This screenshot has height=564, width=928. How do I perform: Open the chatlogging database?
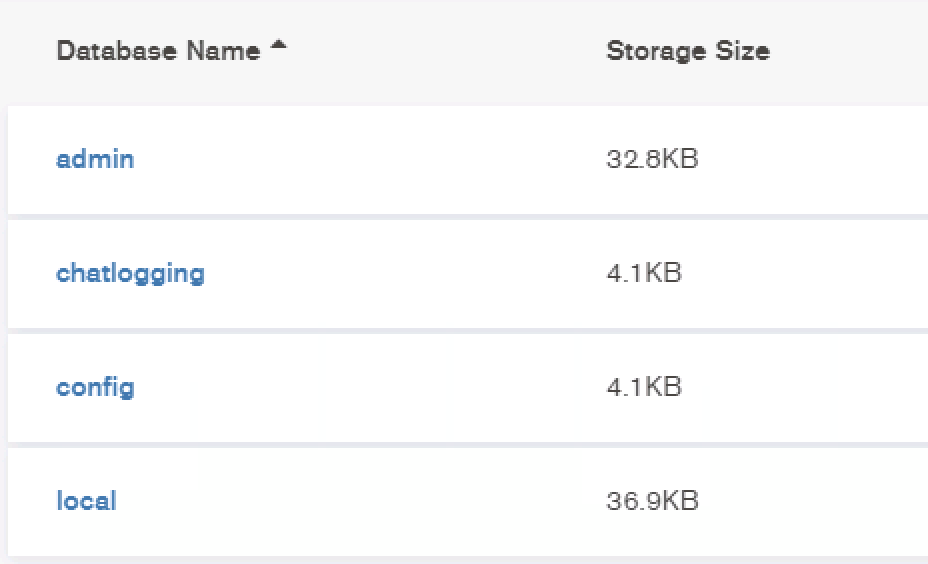[130, 273]
